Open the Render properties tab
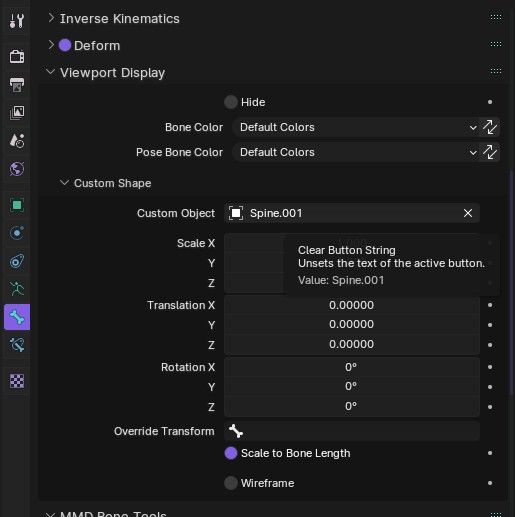 click(x=17, y=56)
